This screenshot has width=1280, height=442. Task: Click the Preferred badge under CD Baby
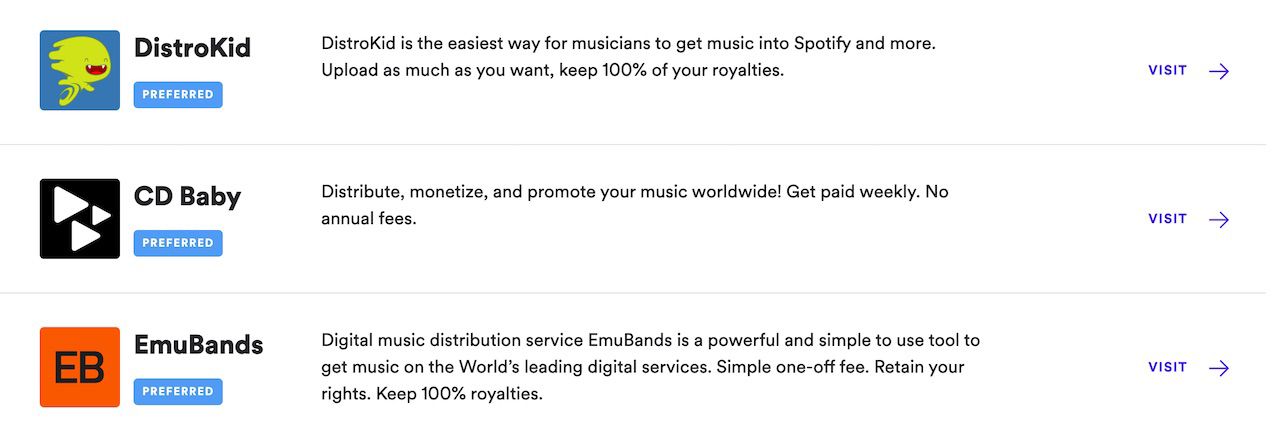[178, 243]
